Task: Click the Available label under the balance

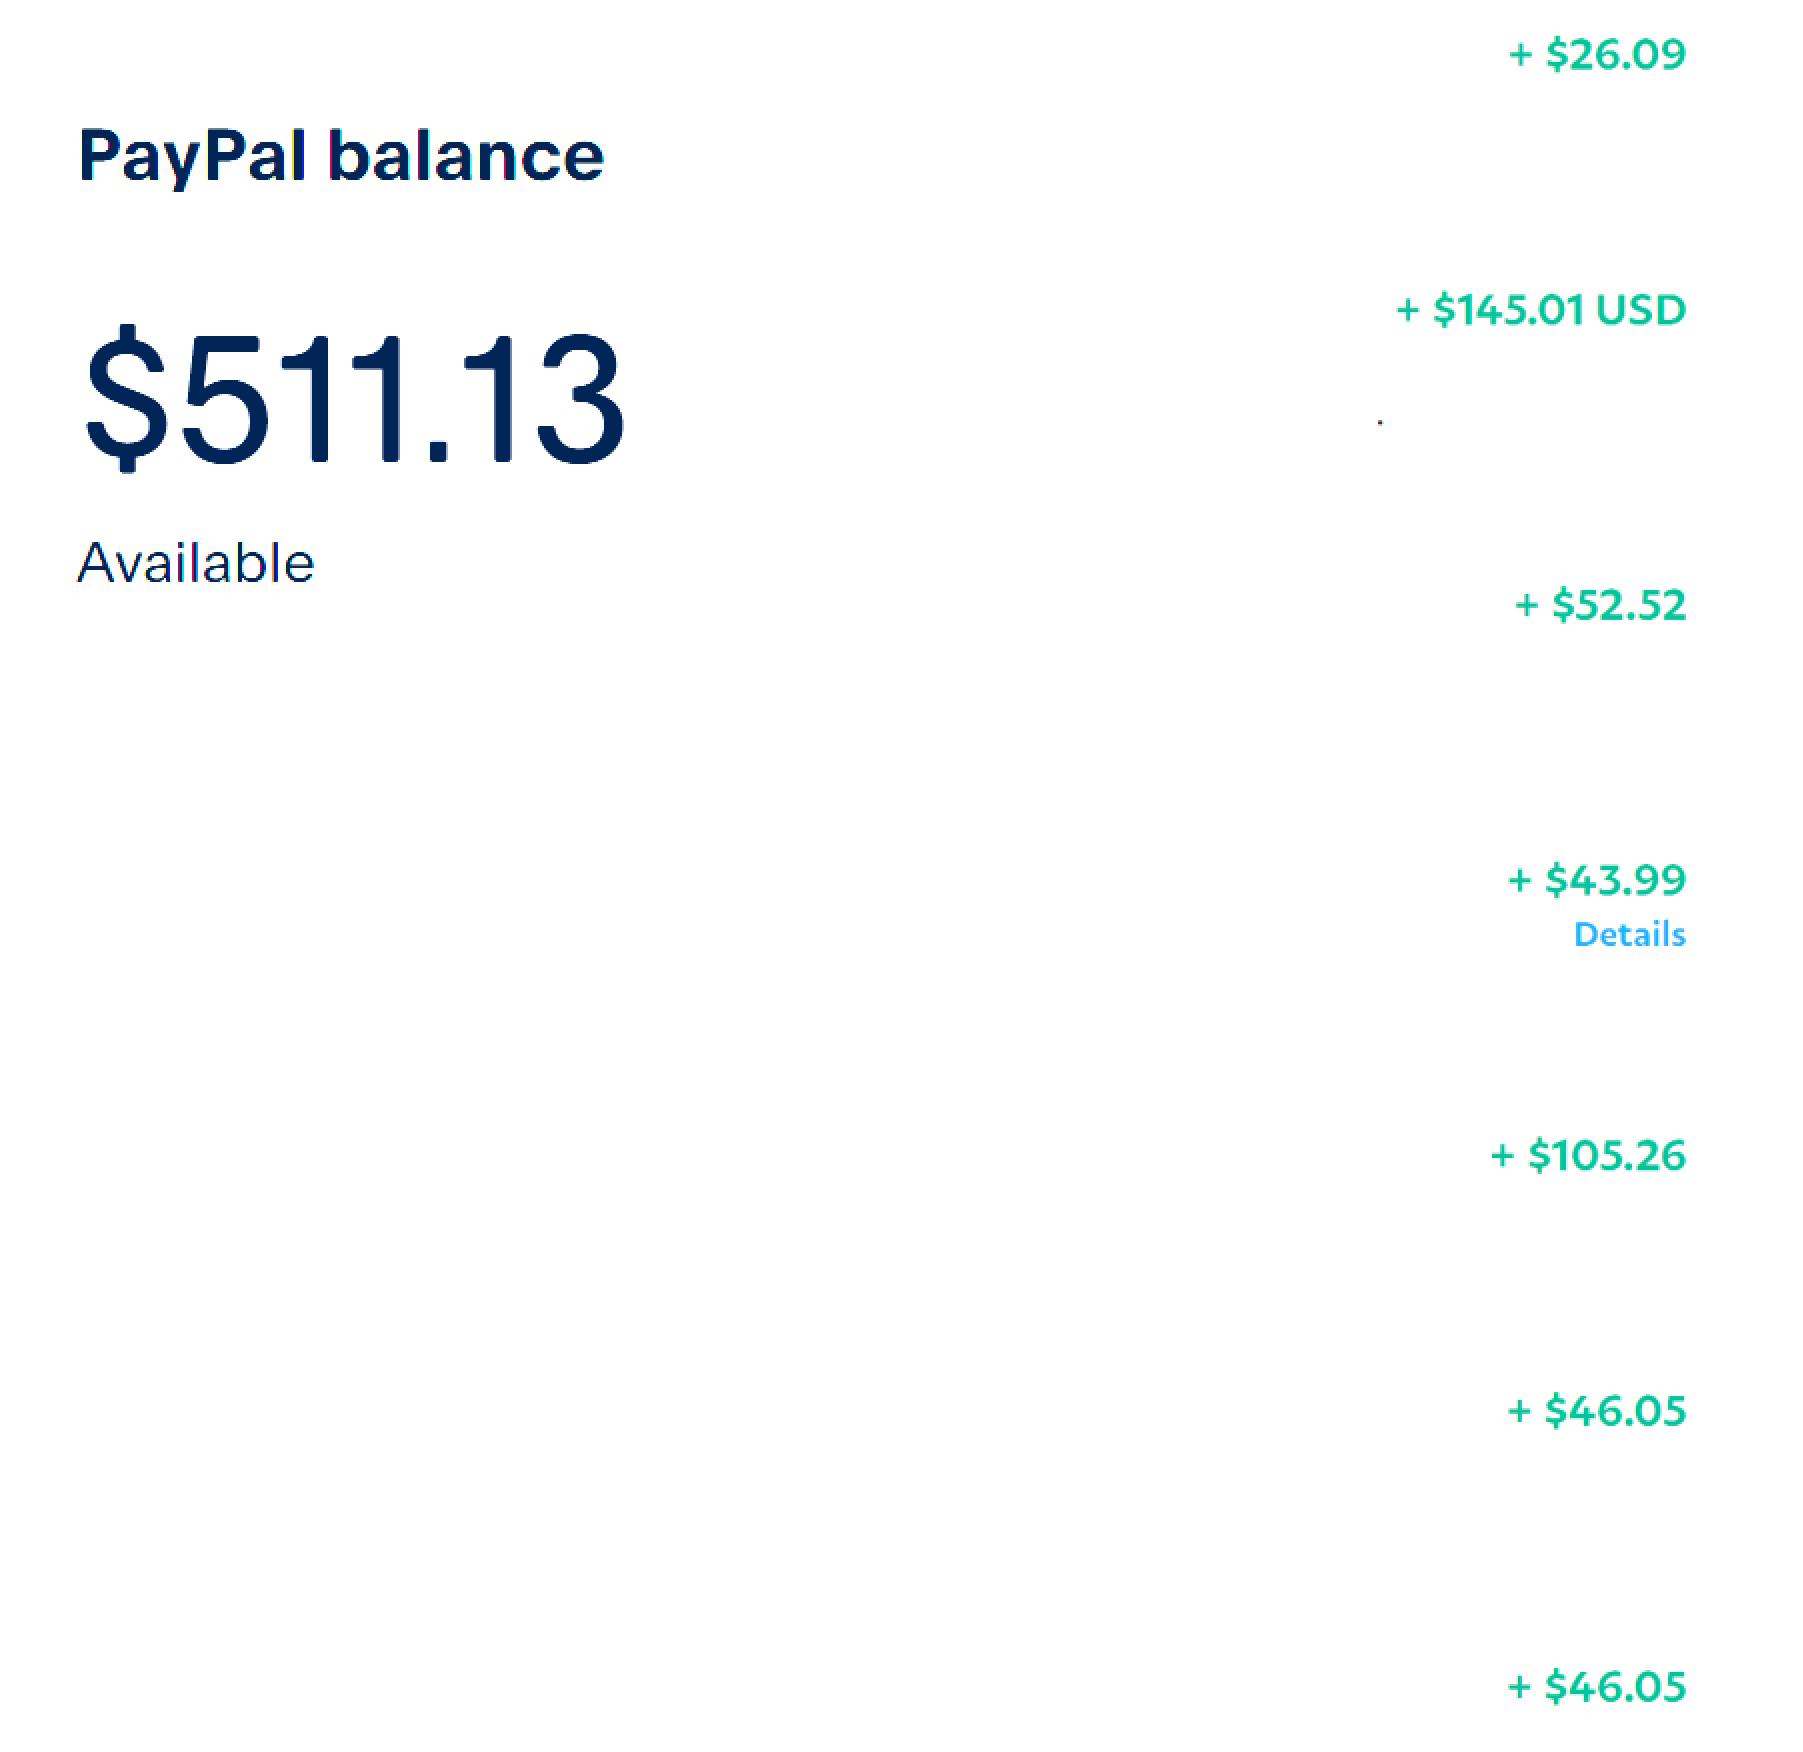Action: pyautogui.click(x=196, y=563)
